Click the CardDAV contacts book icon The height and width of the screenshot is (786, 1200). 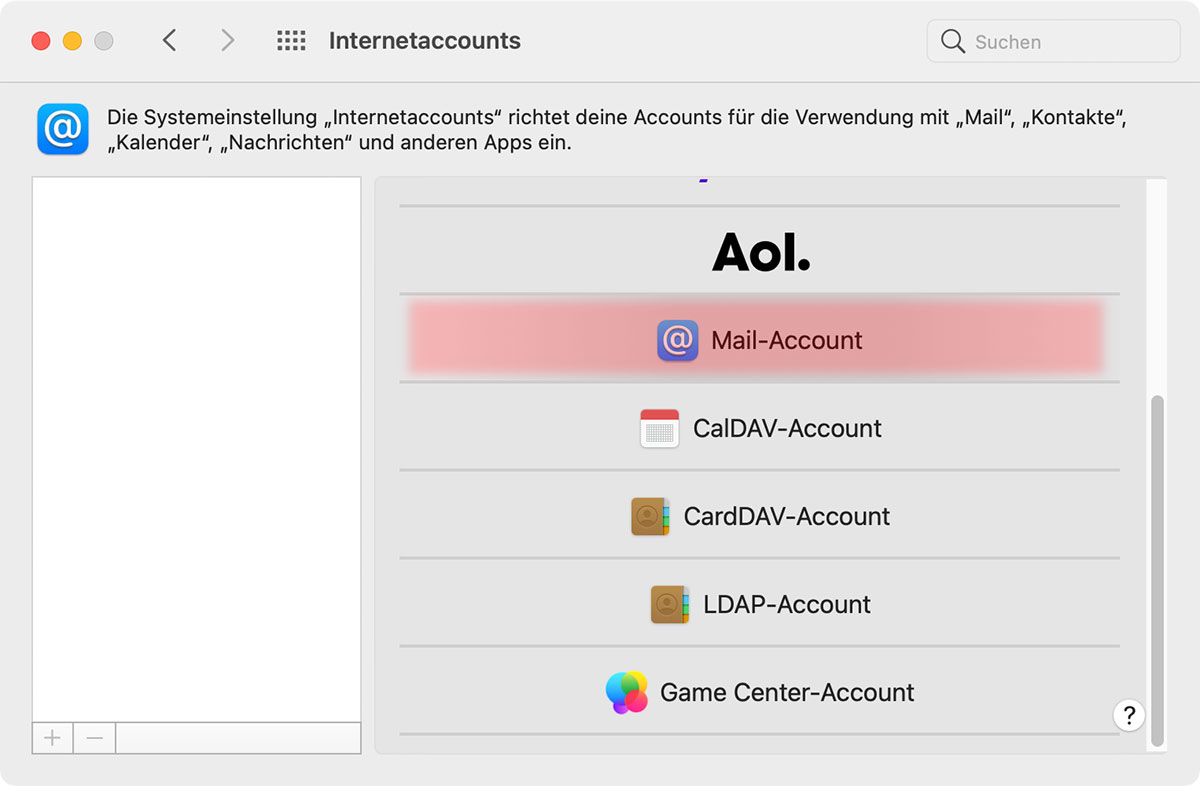tap(650, 516)
